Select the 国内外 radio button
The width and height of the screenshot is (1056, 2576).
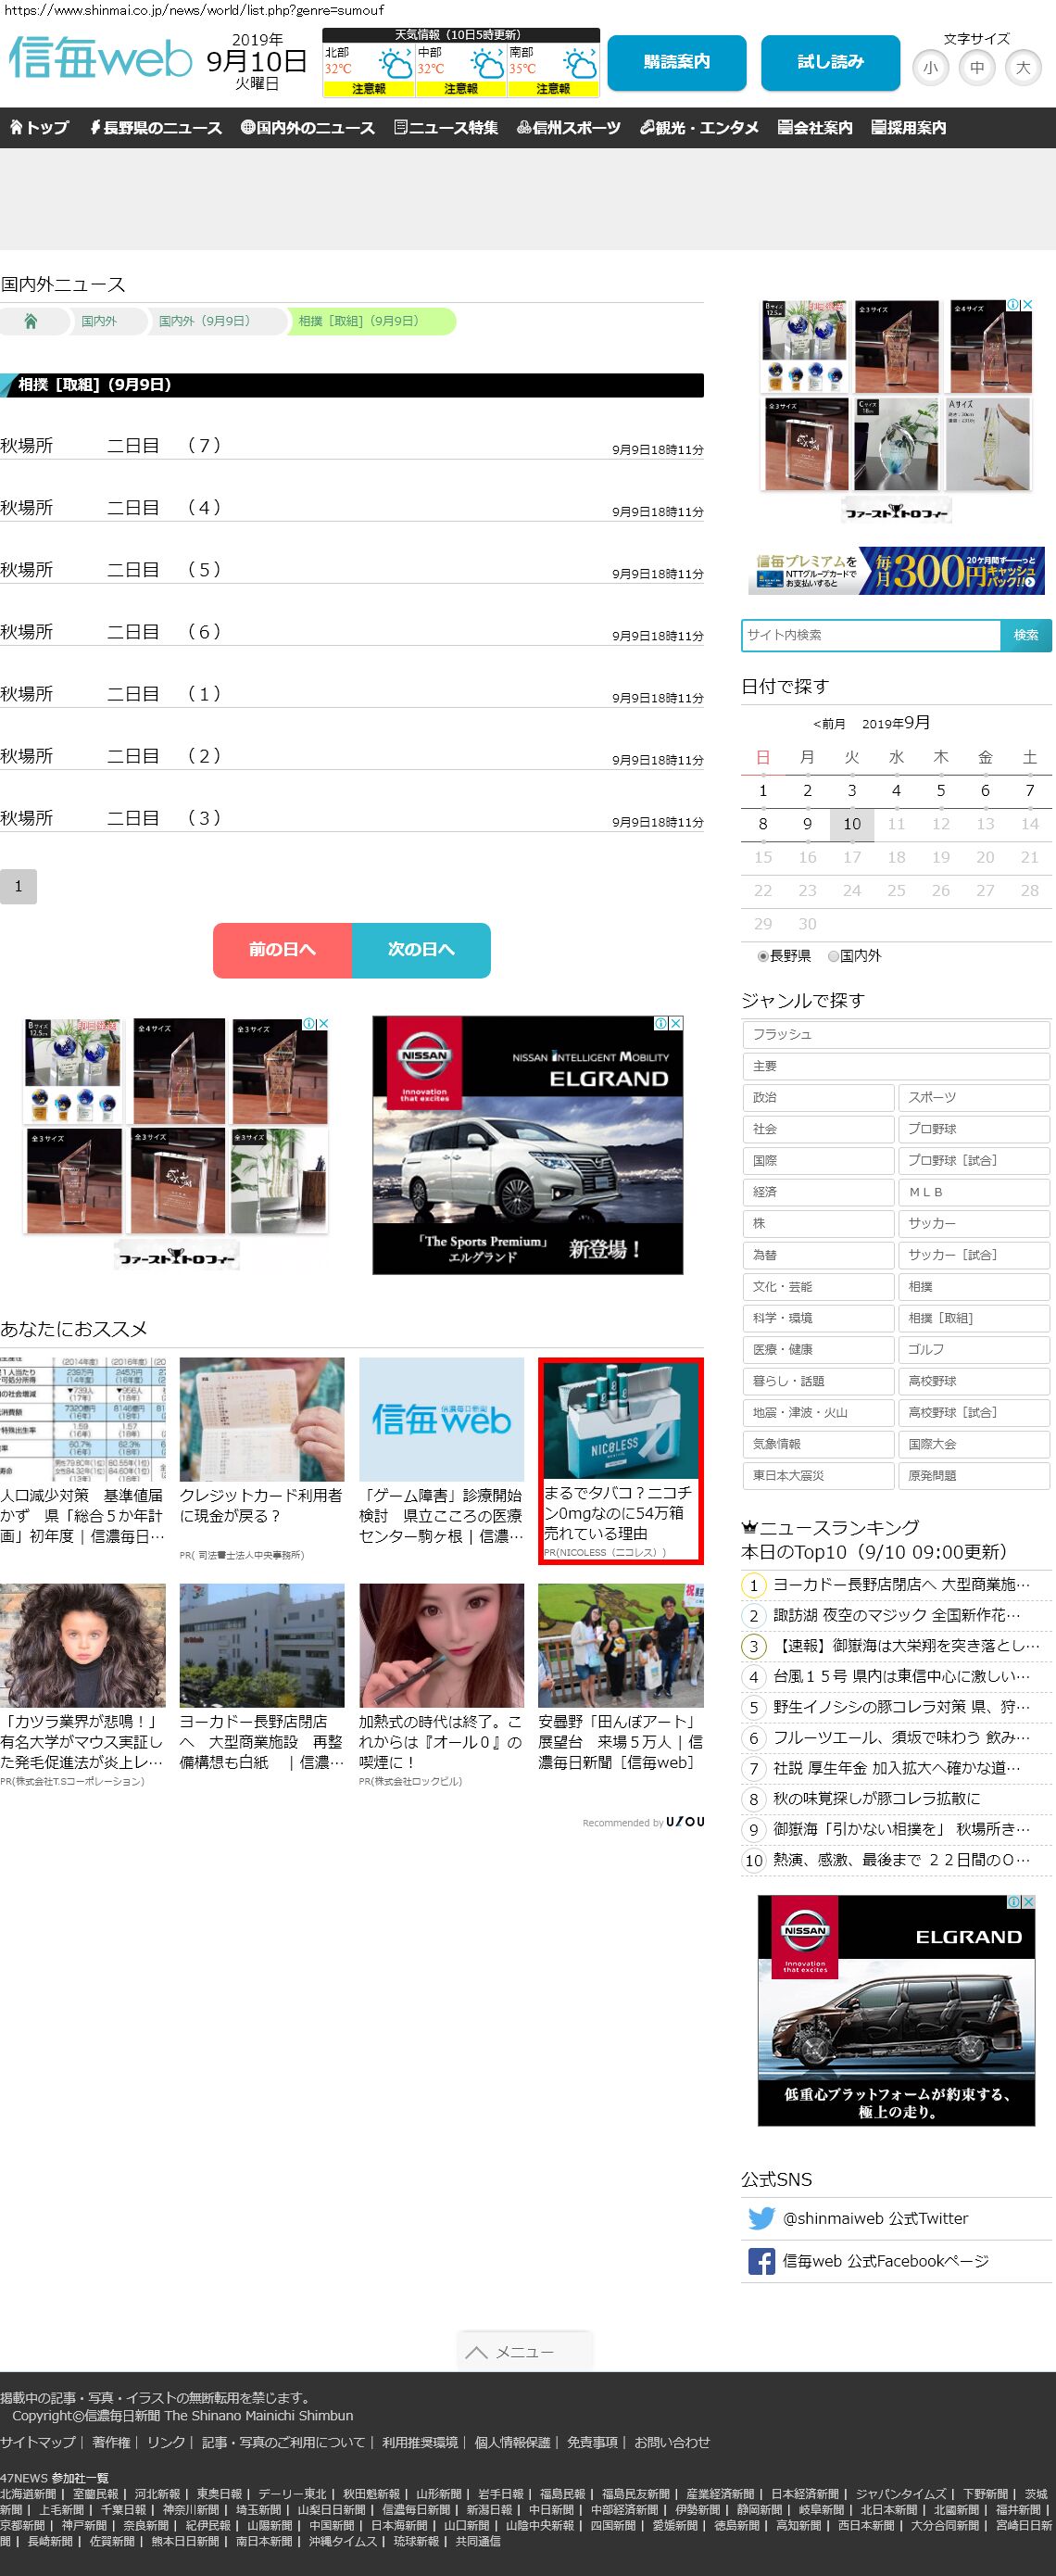coord(833,956)
